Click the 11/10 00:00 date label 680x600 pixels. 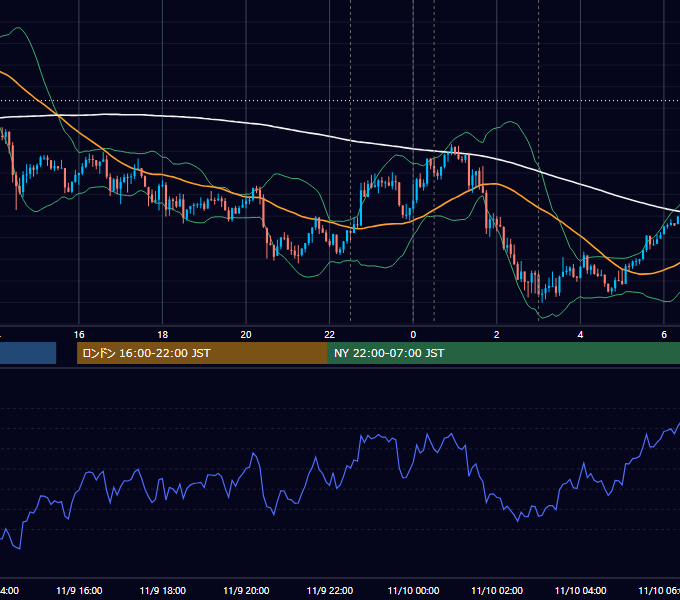tap(413, 590)
